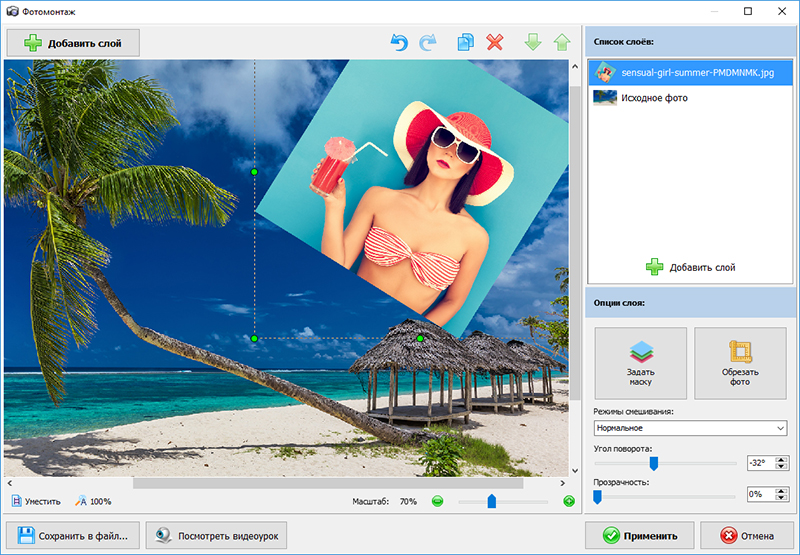Move layer up with green up arrow

[562, 43]
